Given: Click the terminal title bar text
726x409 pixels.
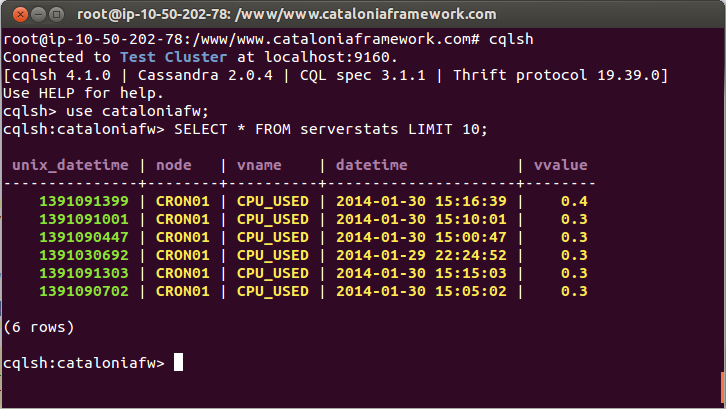Looking at the screenshot, I should pyautogui.click(x=287, y=14).
